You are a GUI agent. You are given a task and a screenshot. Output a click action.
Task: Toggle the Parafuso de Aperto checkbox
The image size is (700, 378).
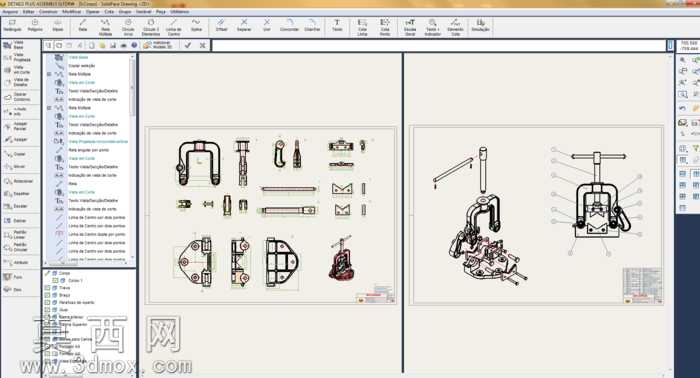click(47, 302)
